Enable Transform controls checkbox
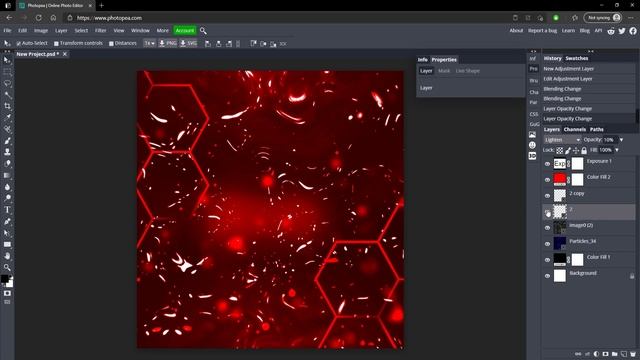This screenshot has width=640, height=360. point(56,43)
